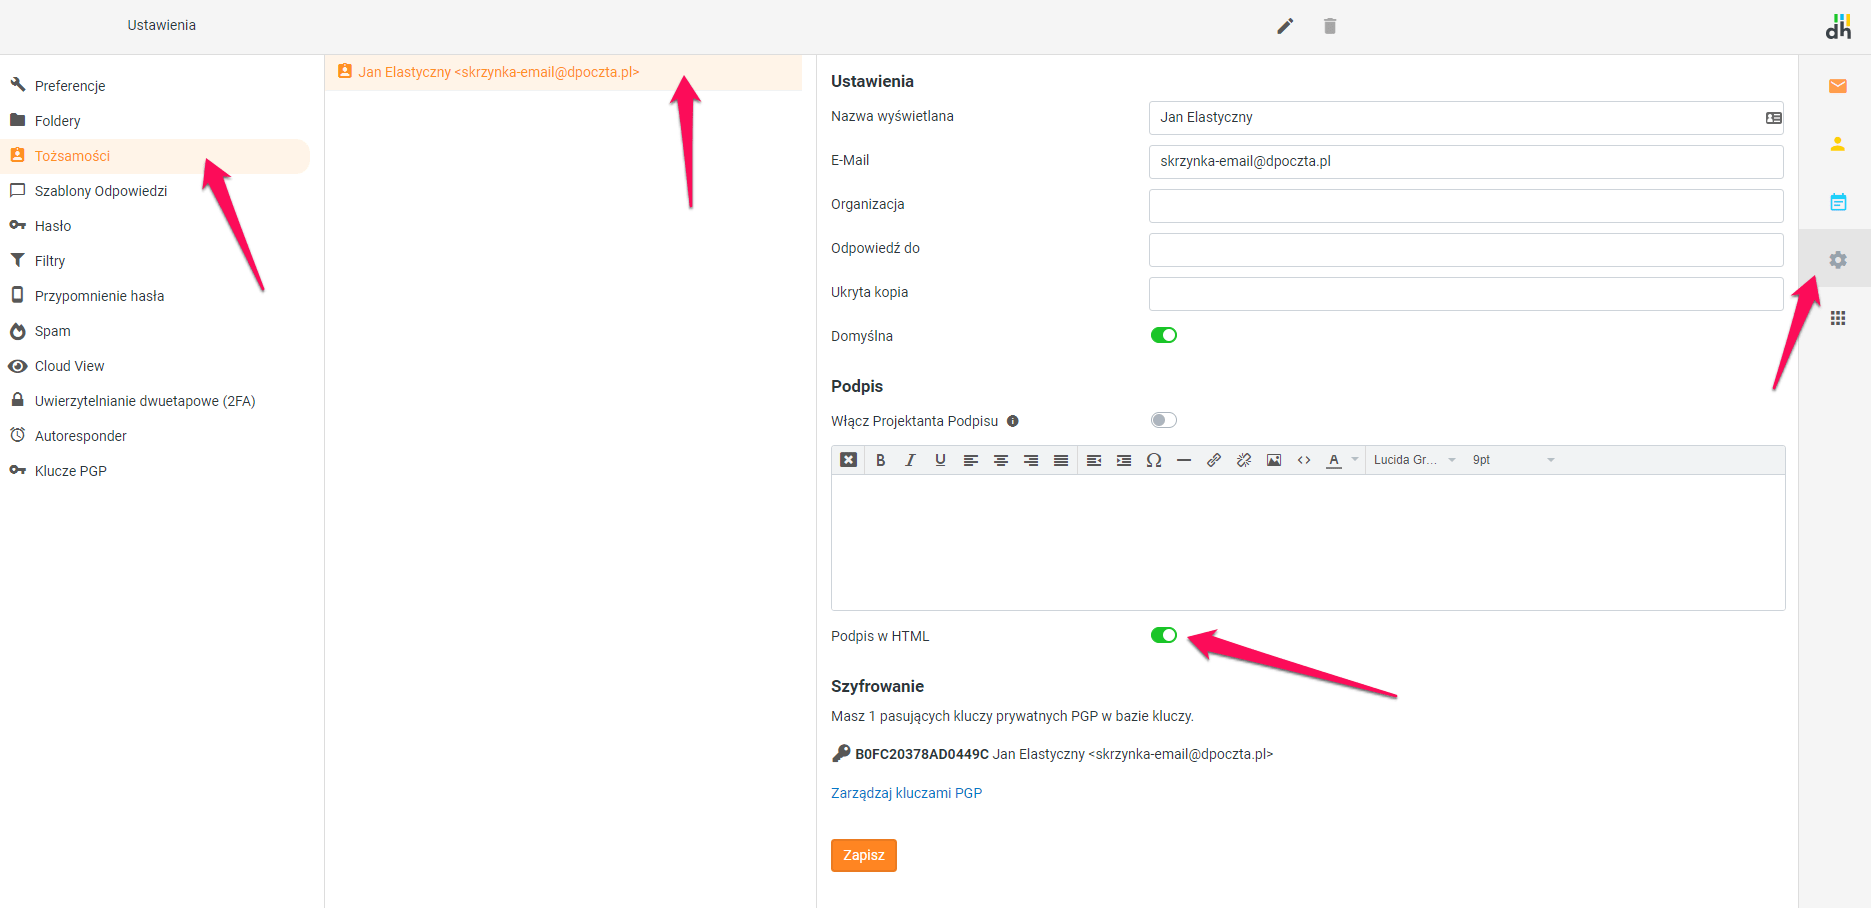
Task: Toggle underline formatting in signature editor
Action: click(x=940, y=460)
